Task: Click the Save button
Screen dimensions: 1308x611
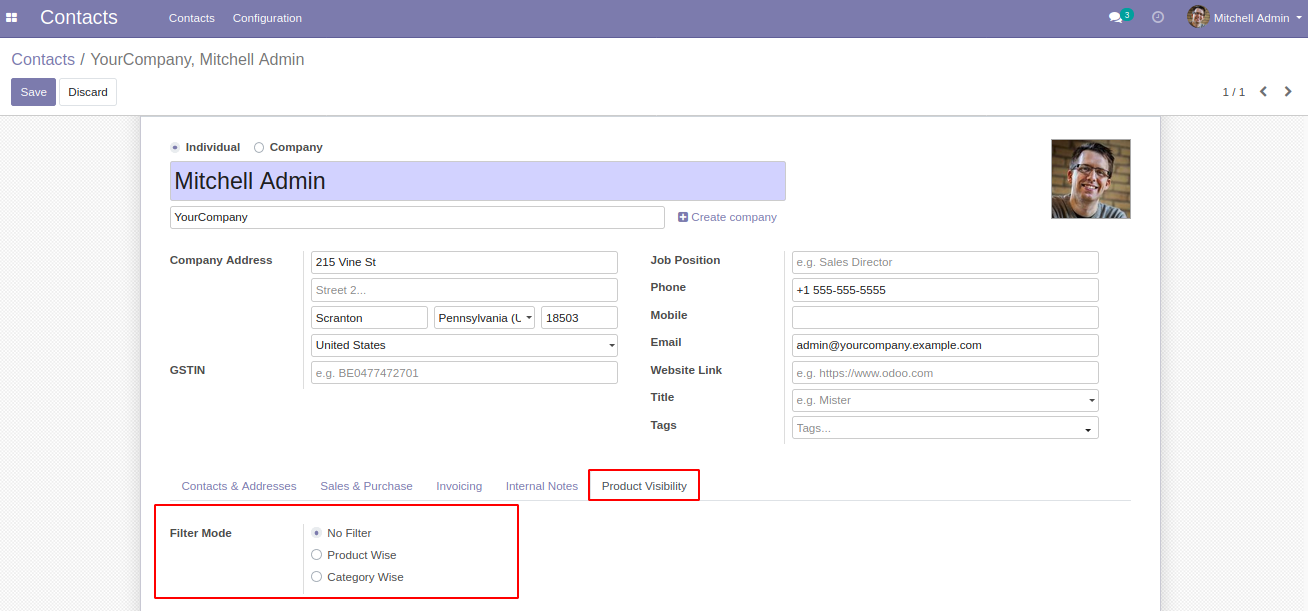Action: click(33, 92)
